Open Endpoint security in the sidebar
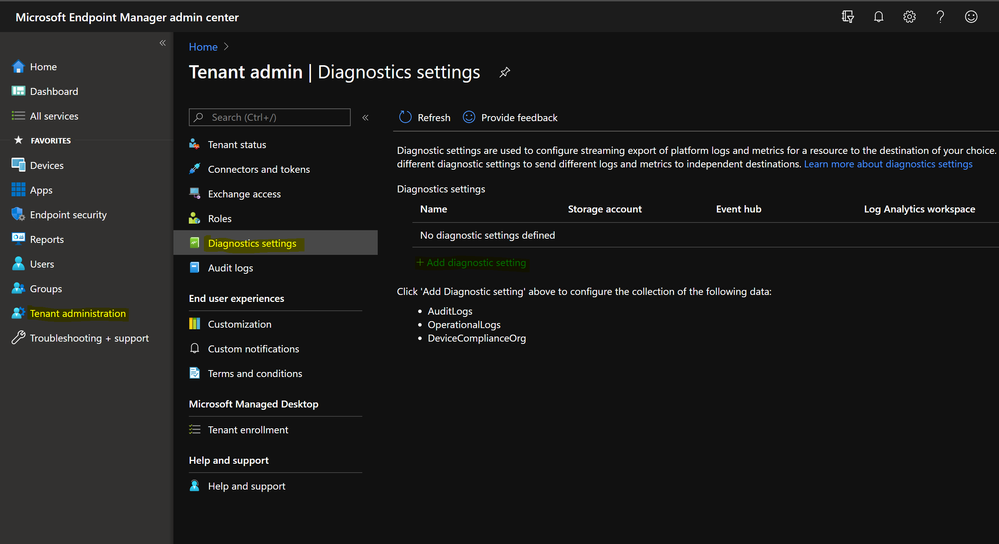This screenshot has width=999, height=544. (x=68, y=215)
